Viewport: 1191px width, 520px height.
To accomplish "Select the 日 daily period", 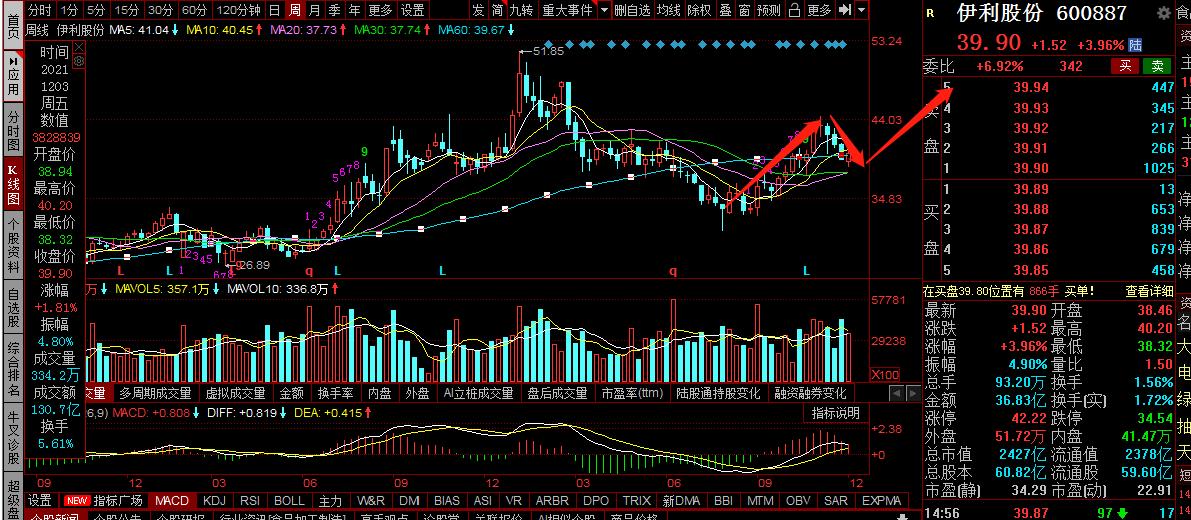I will click(x=274, y=10).
